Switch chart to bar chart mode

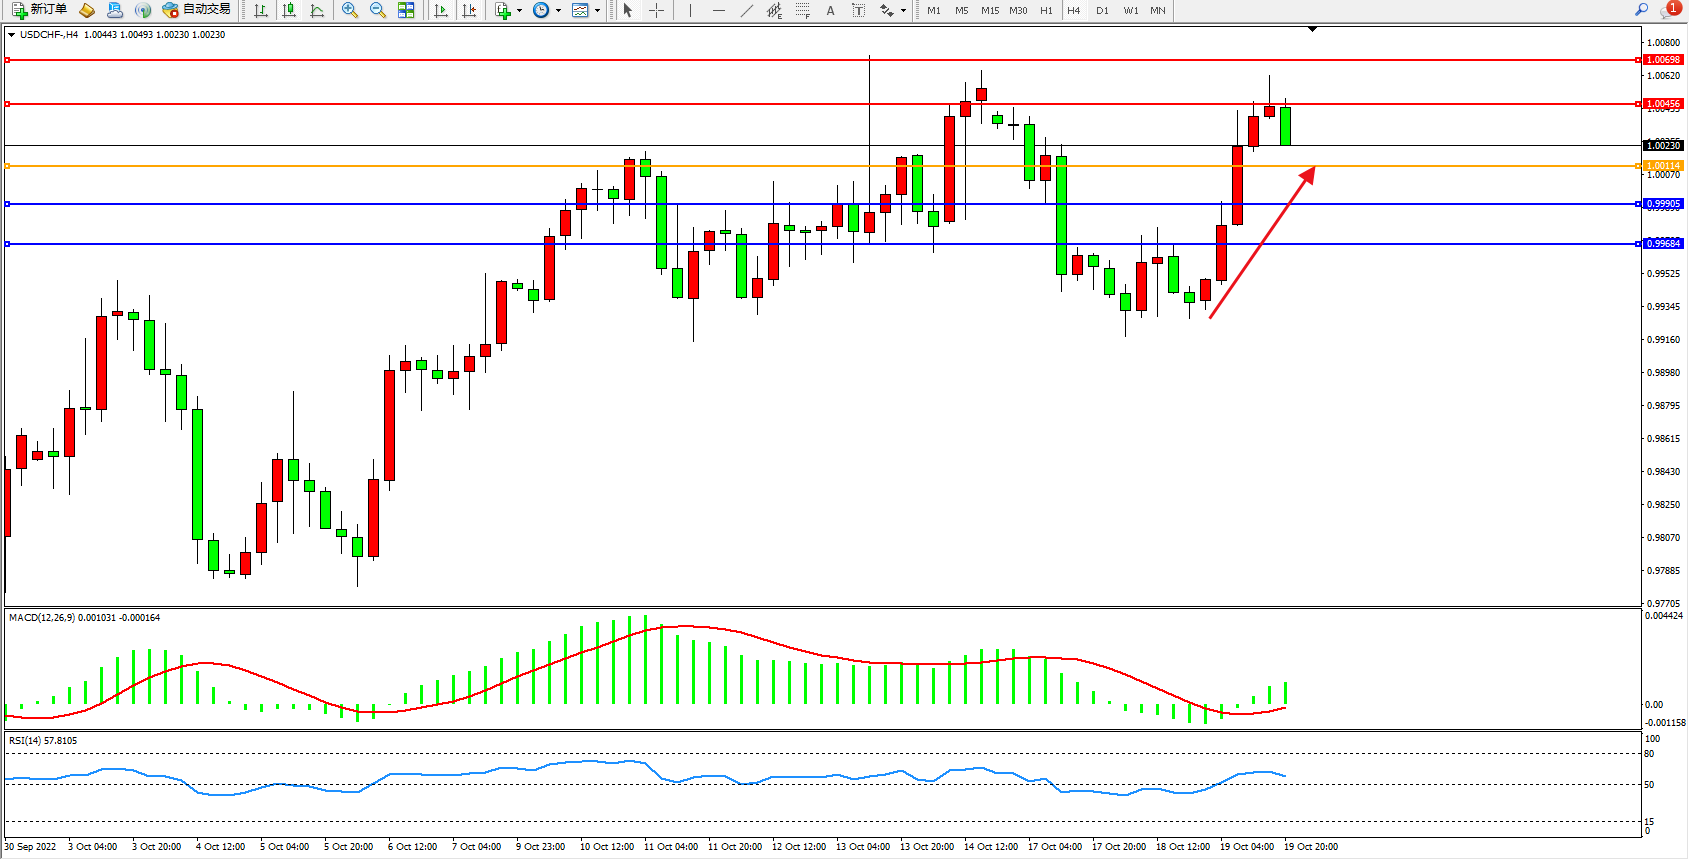pyautogui.click(x=261, y=10)
